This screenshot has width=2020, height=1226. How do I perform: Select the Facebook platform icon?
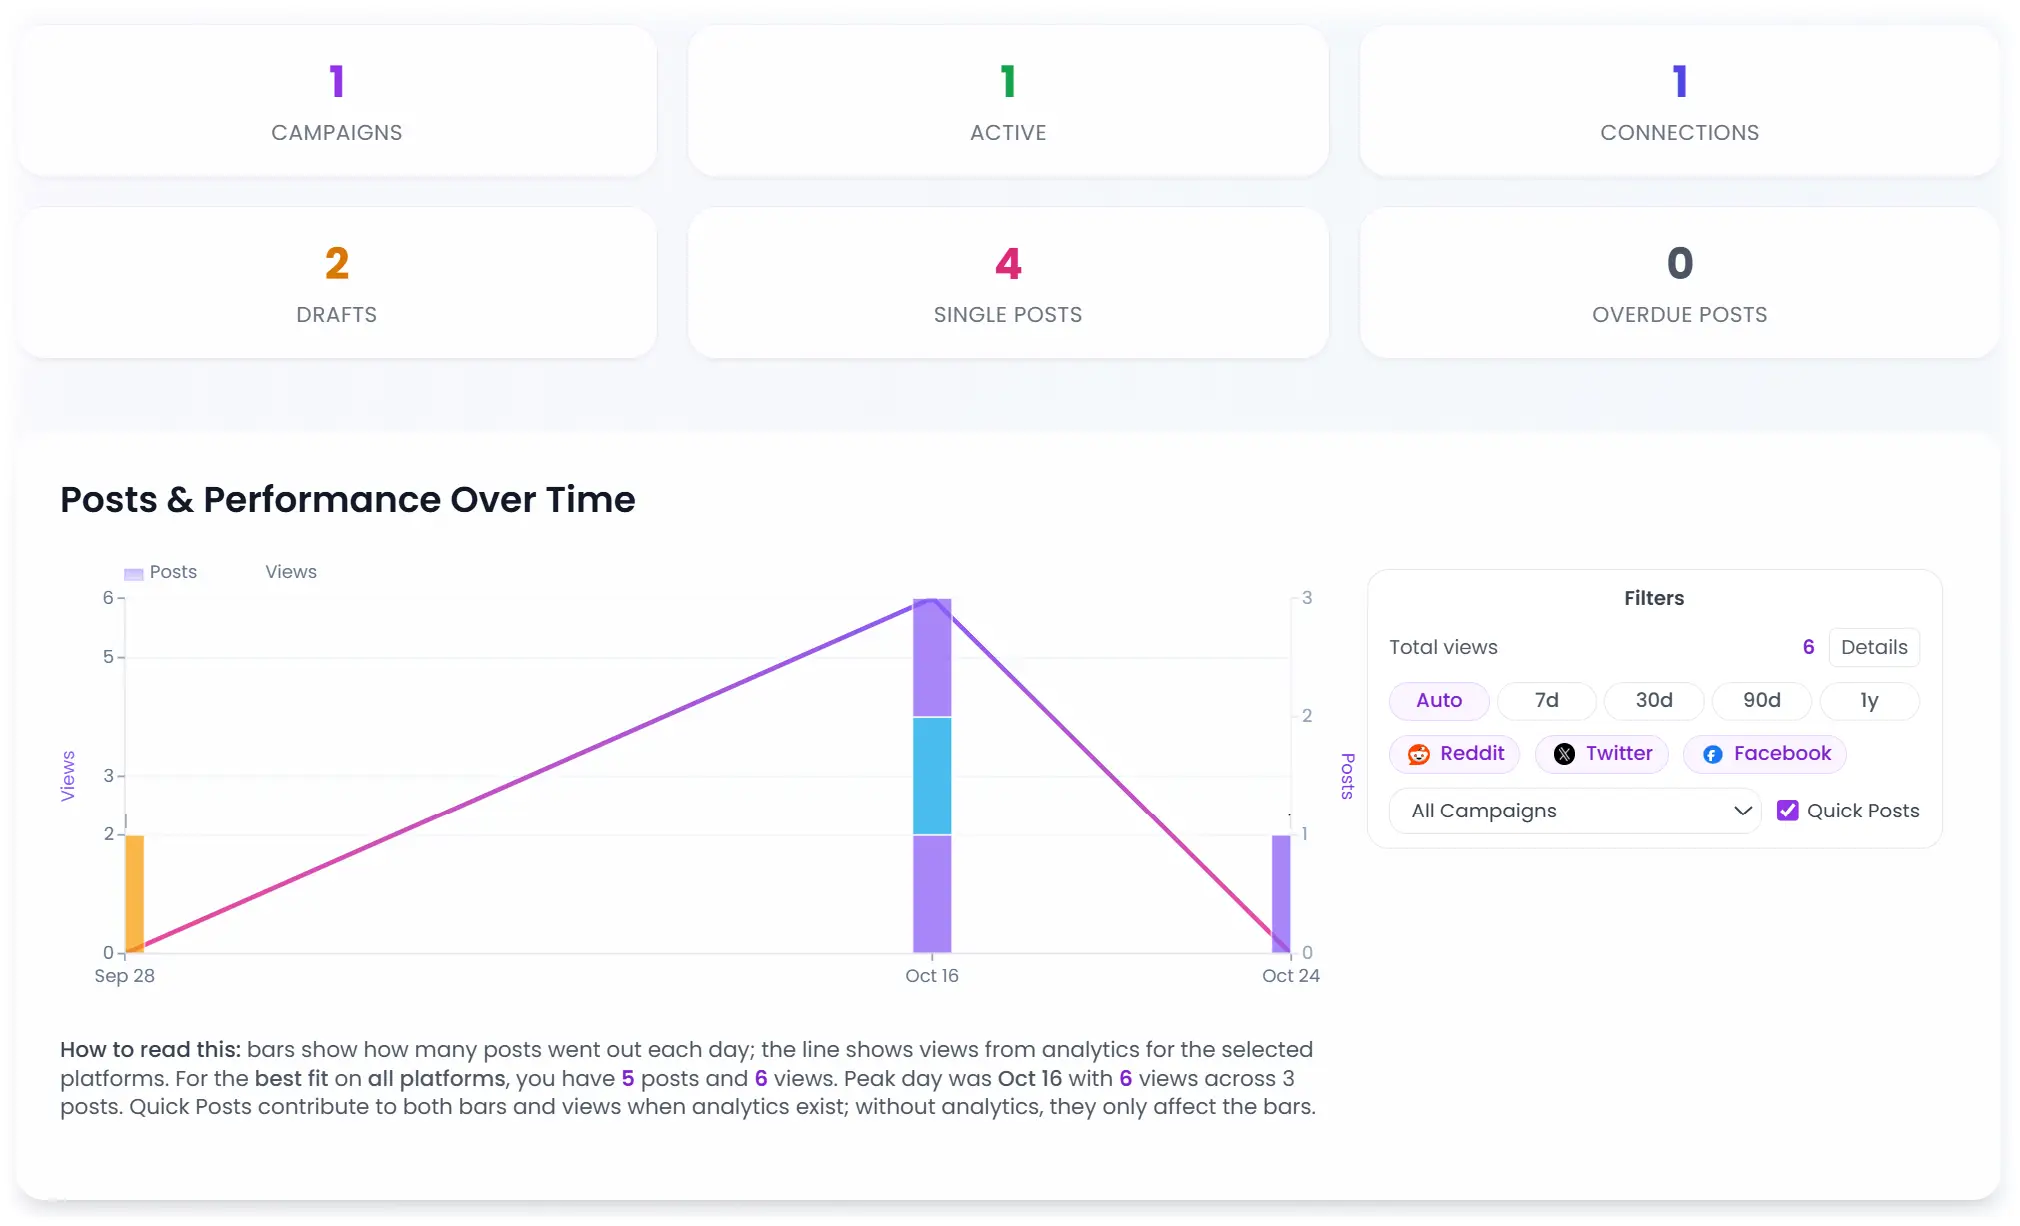point(1712,754)
